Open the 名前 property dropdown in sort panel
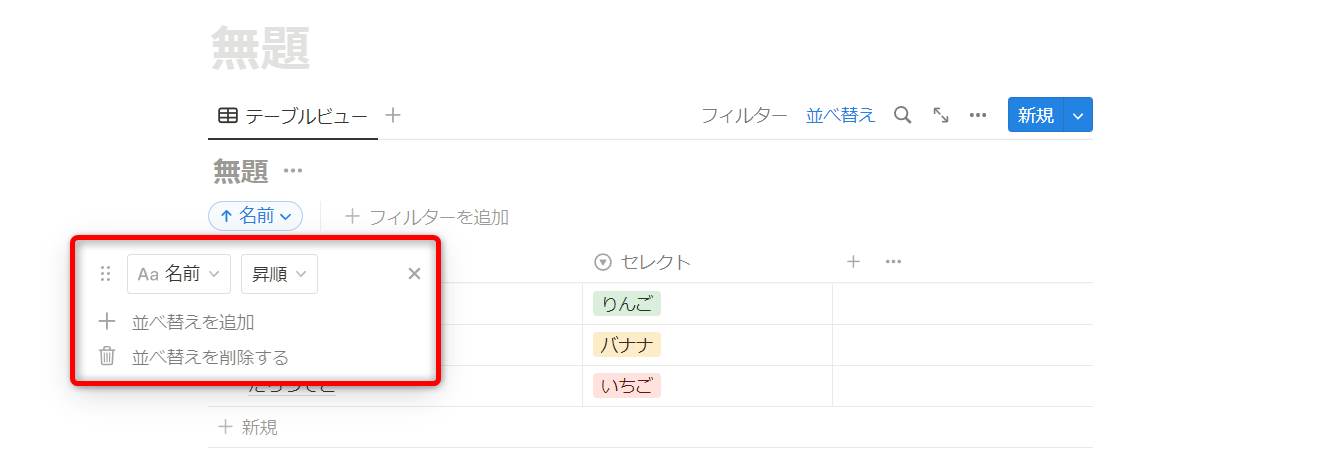 pos(179,274)
